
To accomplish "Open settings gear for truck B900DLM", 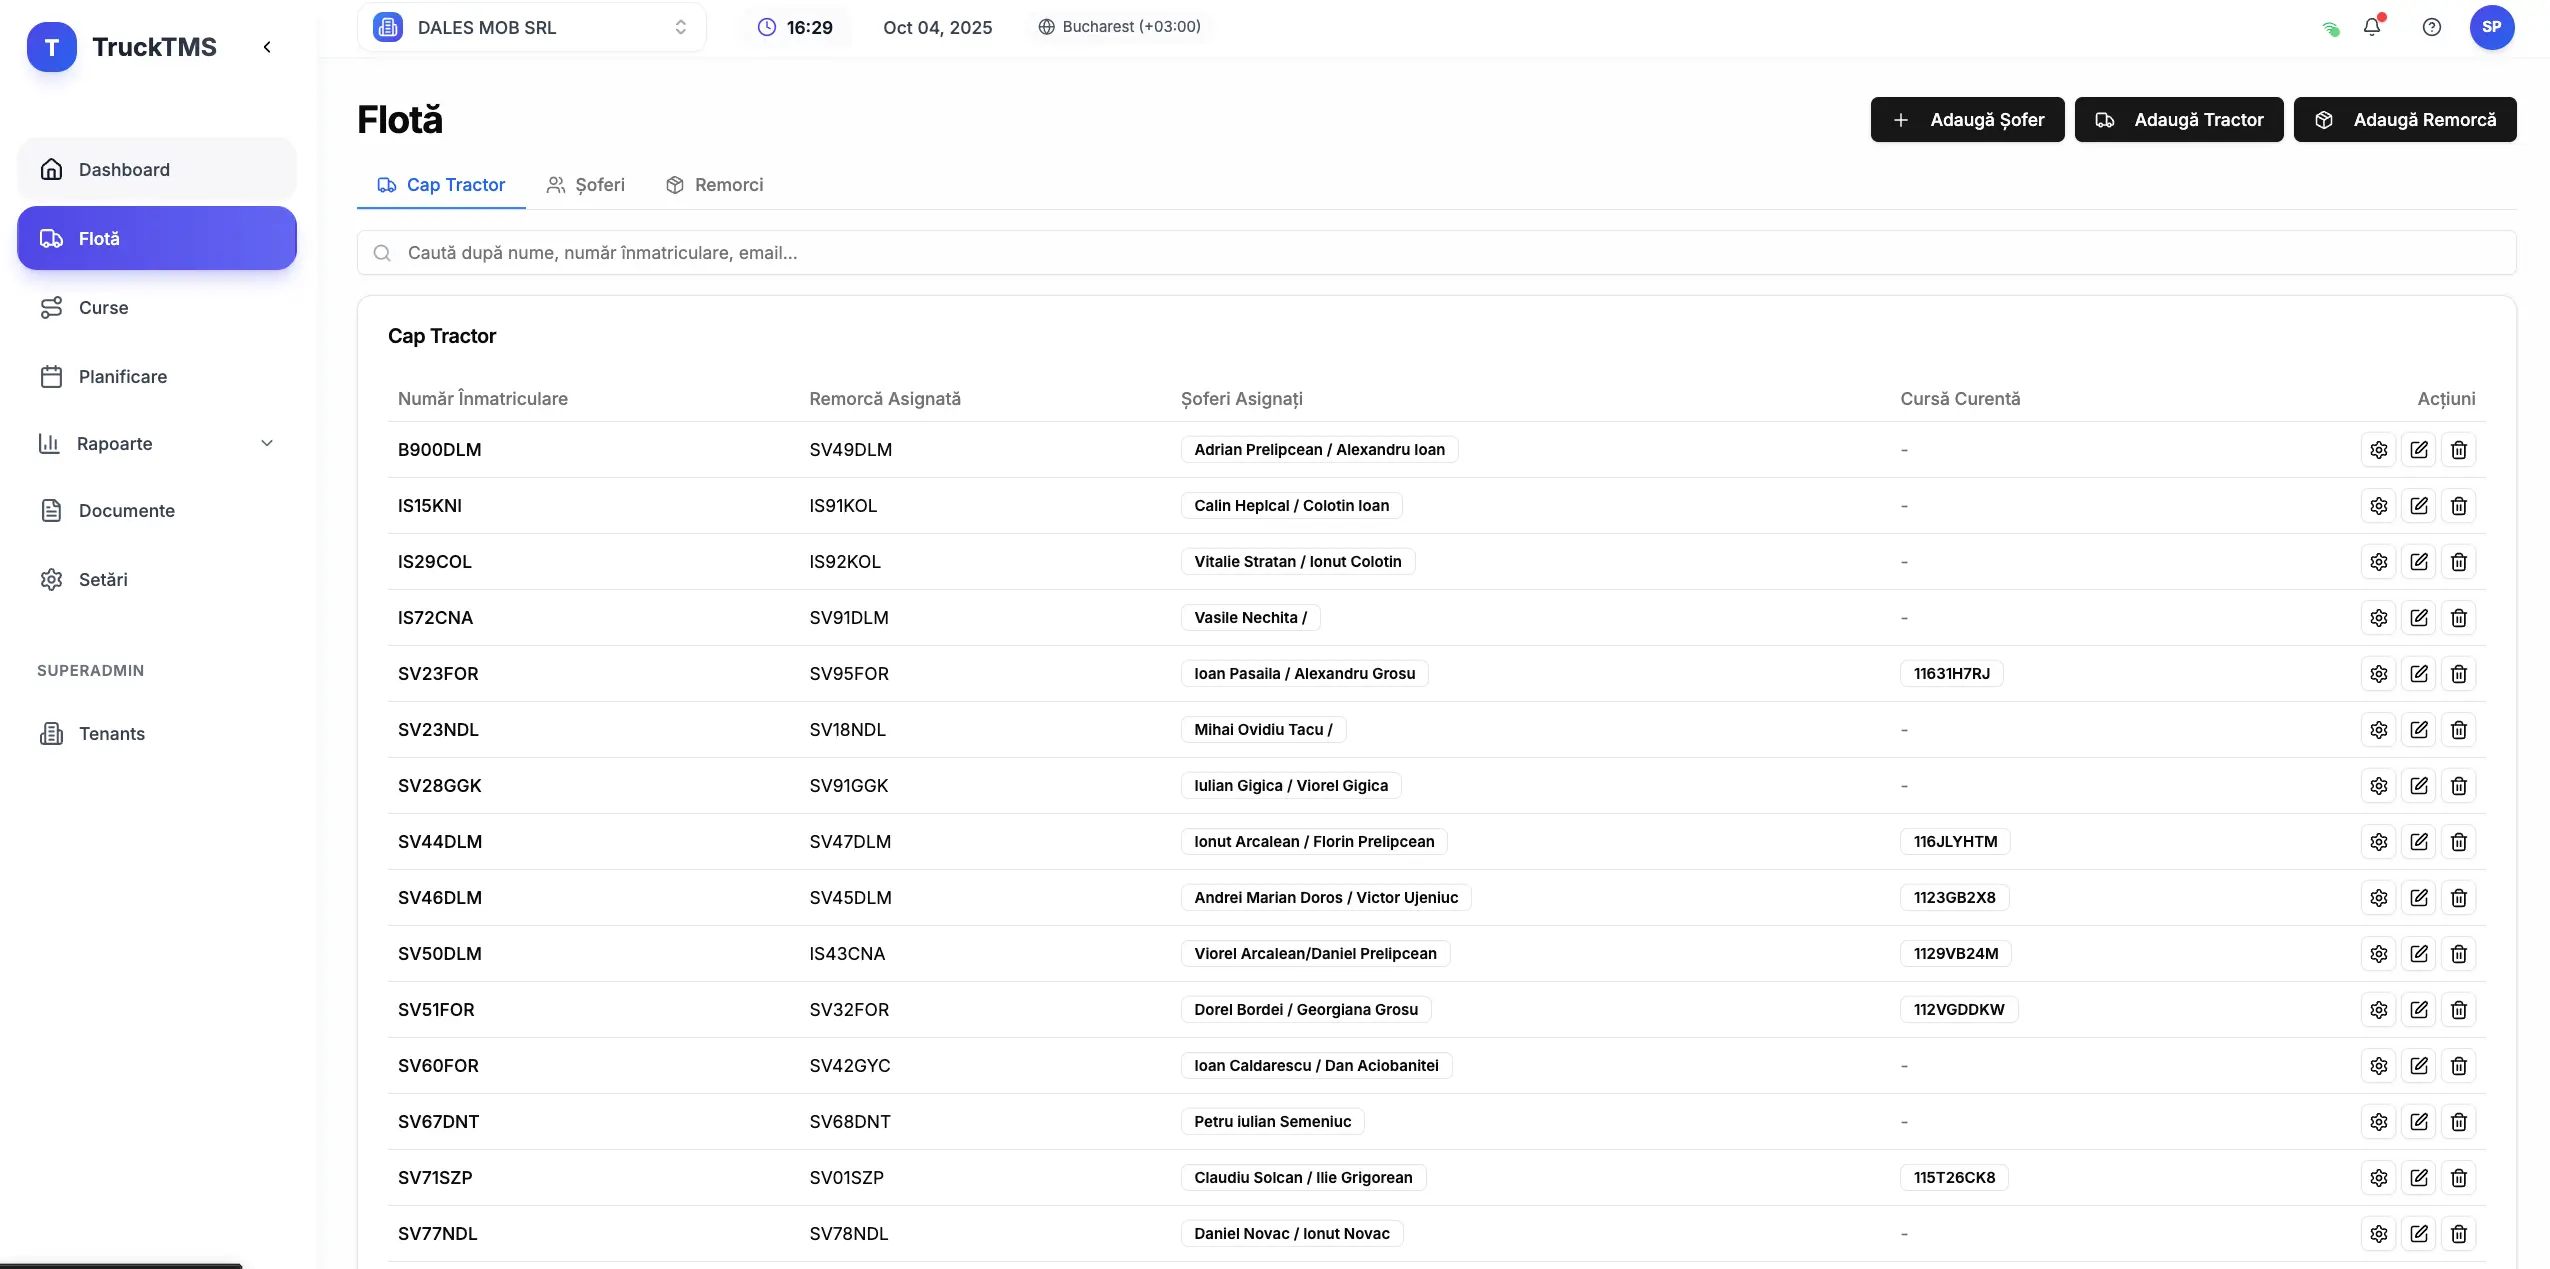I will [2379, 450].
